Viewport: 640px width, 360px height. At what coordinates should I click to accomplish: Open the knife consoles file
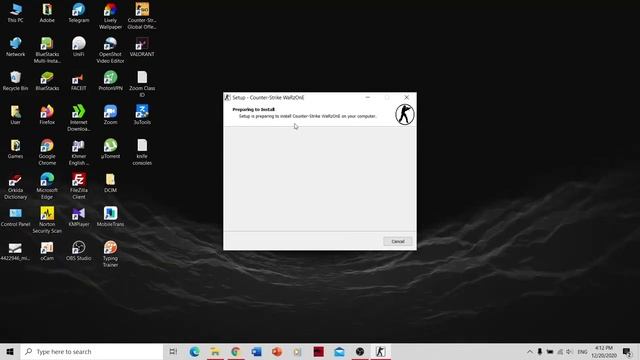click(142, 152)
